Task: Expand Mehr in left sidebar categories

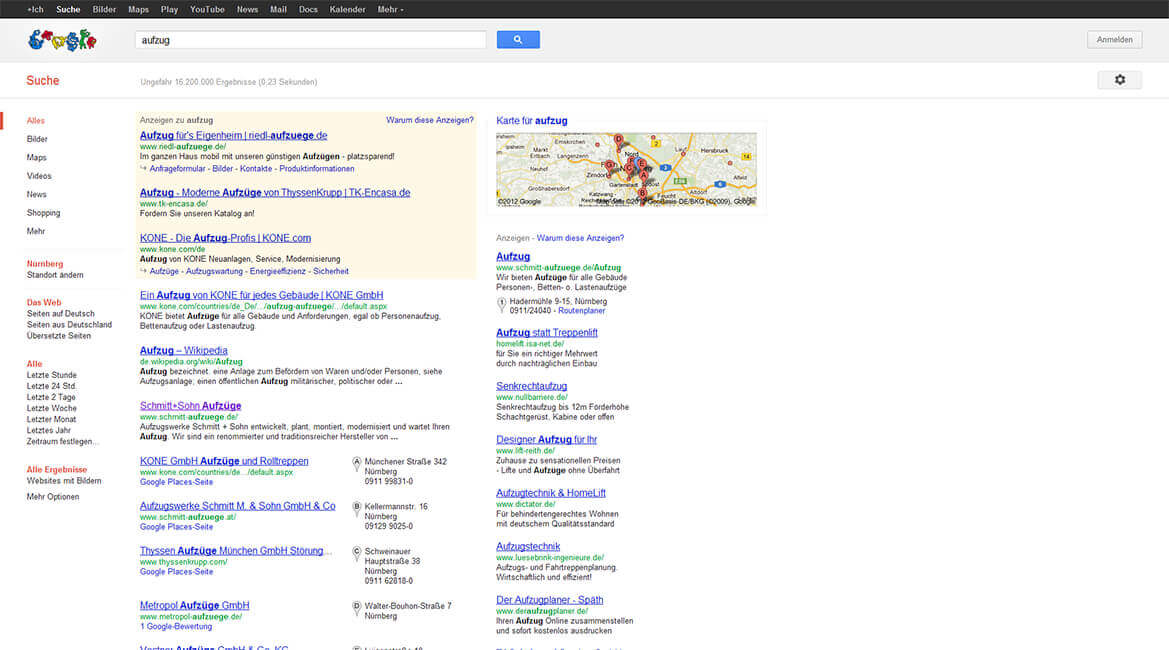Action: click(36, 231)
